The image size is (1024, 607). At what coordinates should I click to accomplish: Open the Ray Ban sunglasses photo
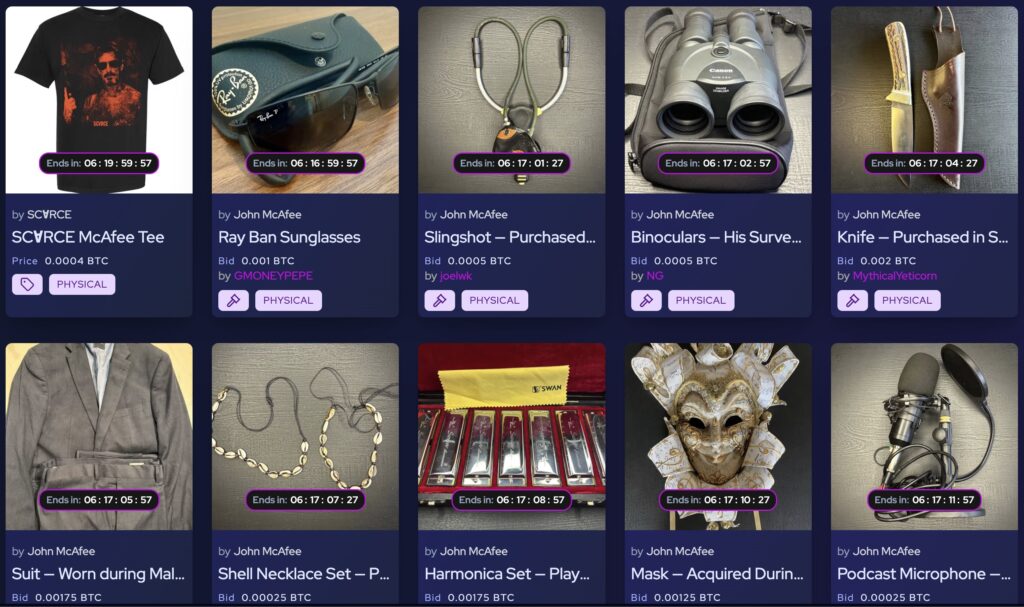click(x=305, y=100)
